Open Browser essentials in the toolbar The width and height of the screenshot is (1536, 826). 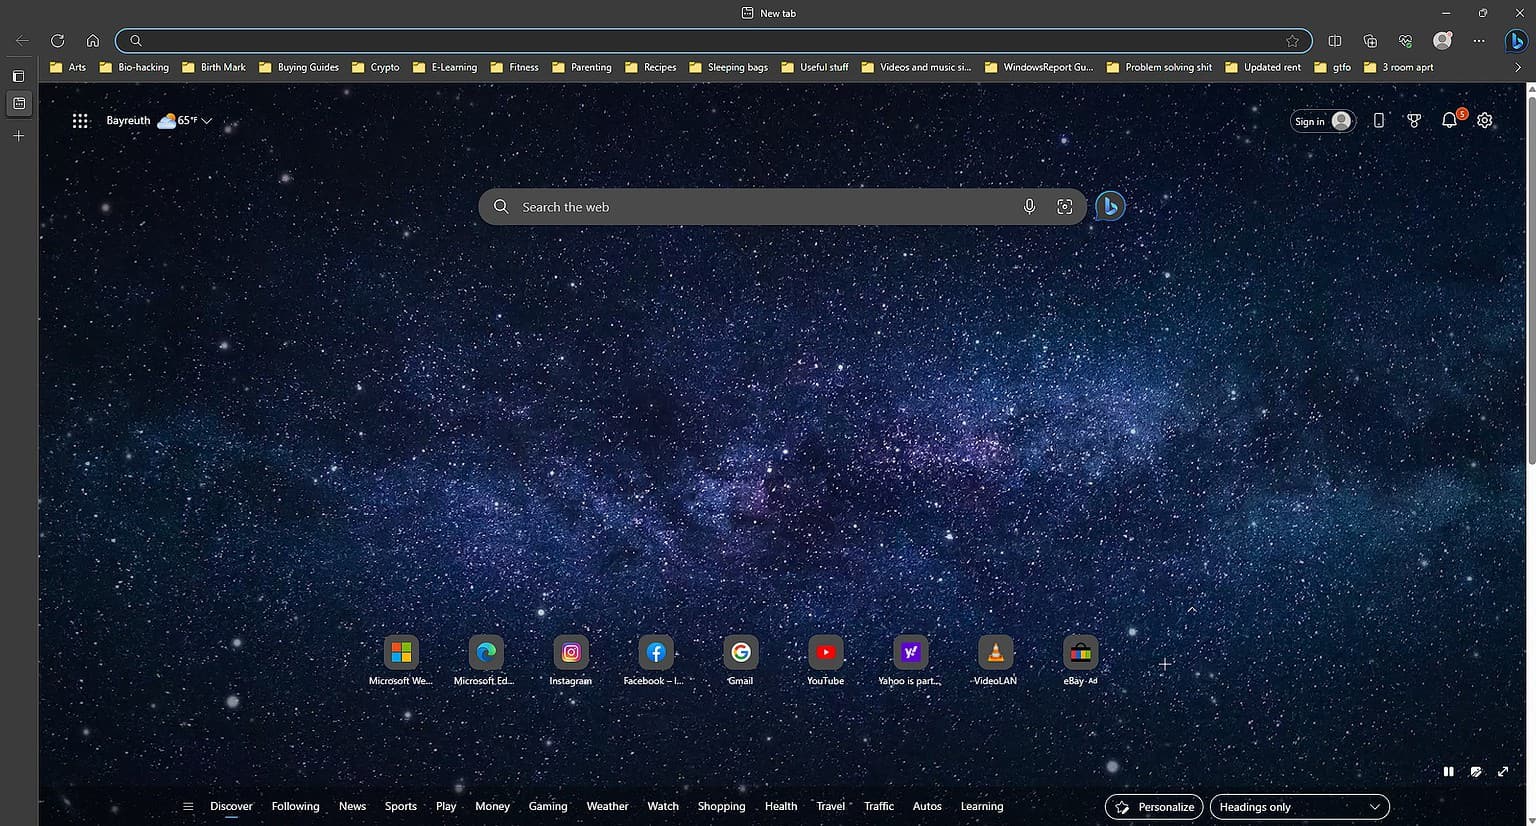(x=1404, y=40)
